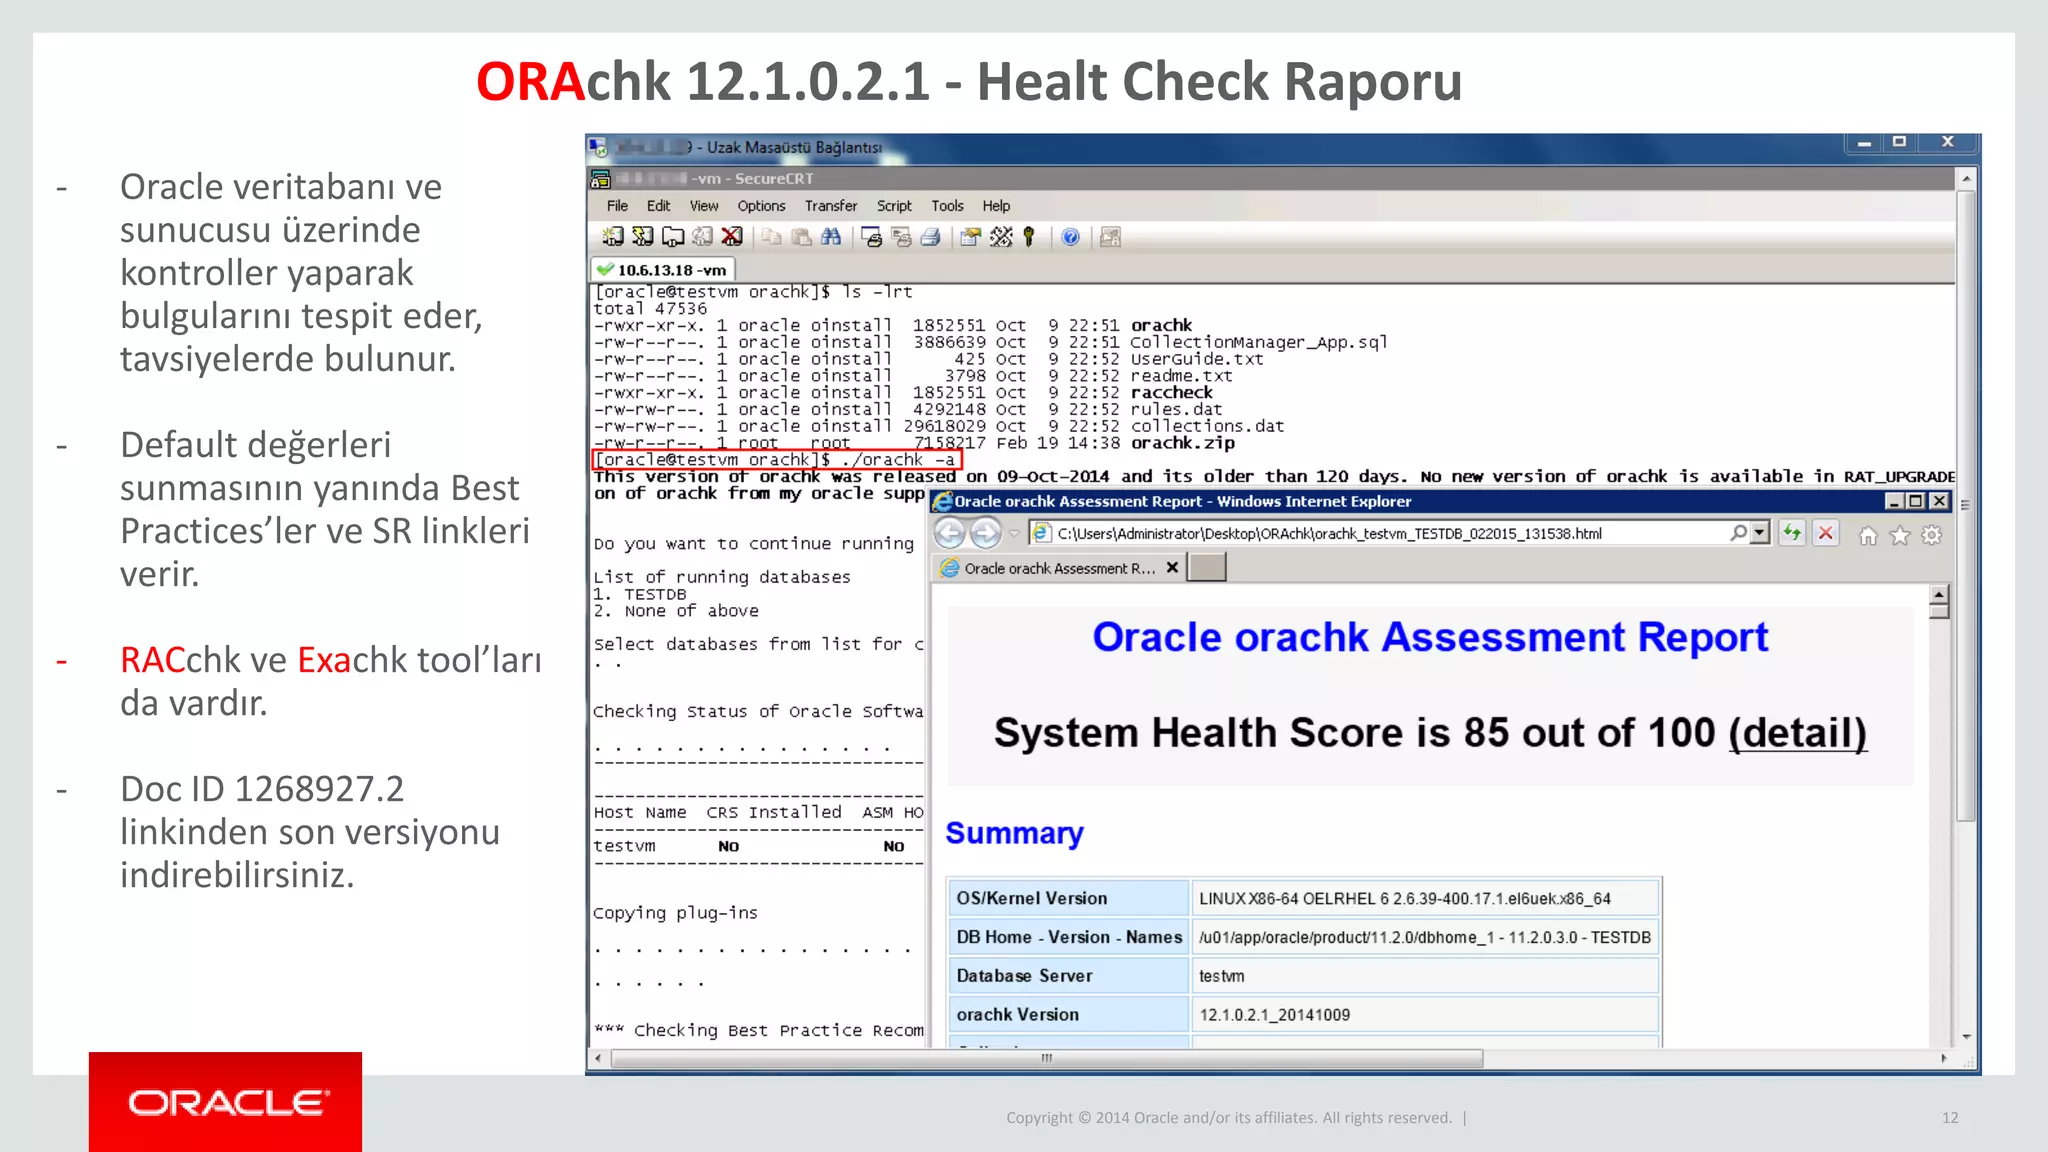
Task: Open Session Options properties icon
Action: [970, 237]
